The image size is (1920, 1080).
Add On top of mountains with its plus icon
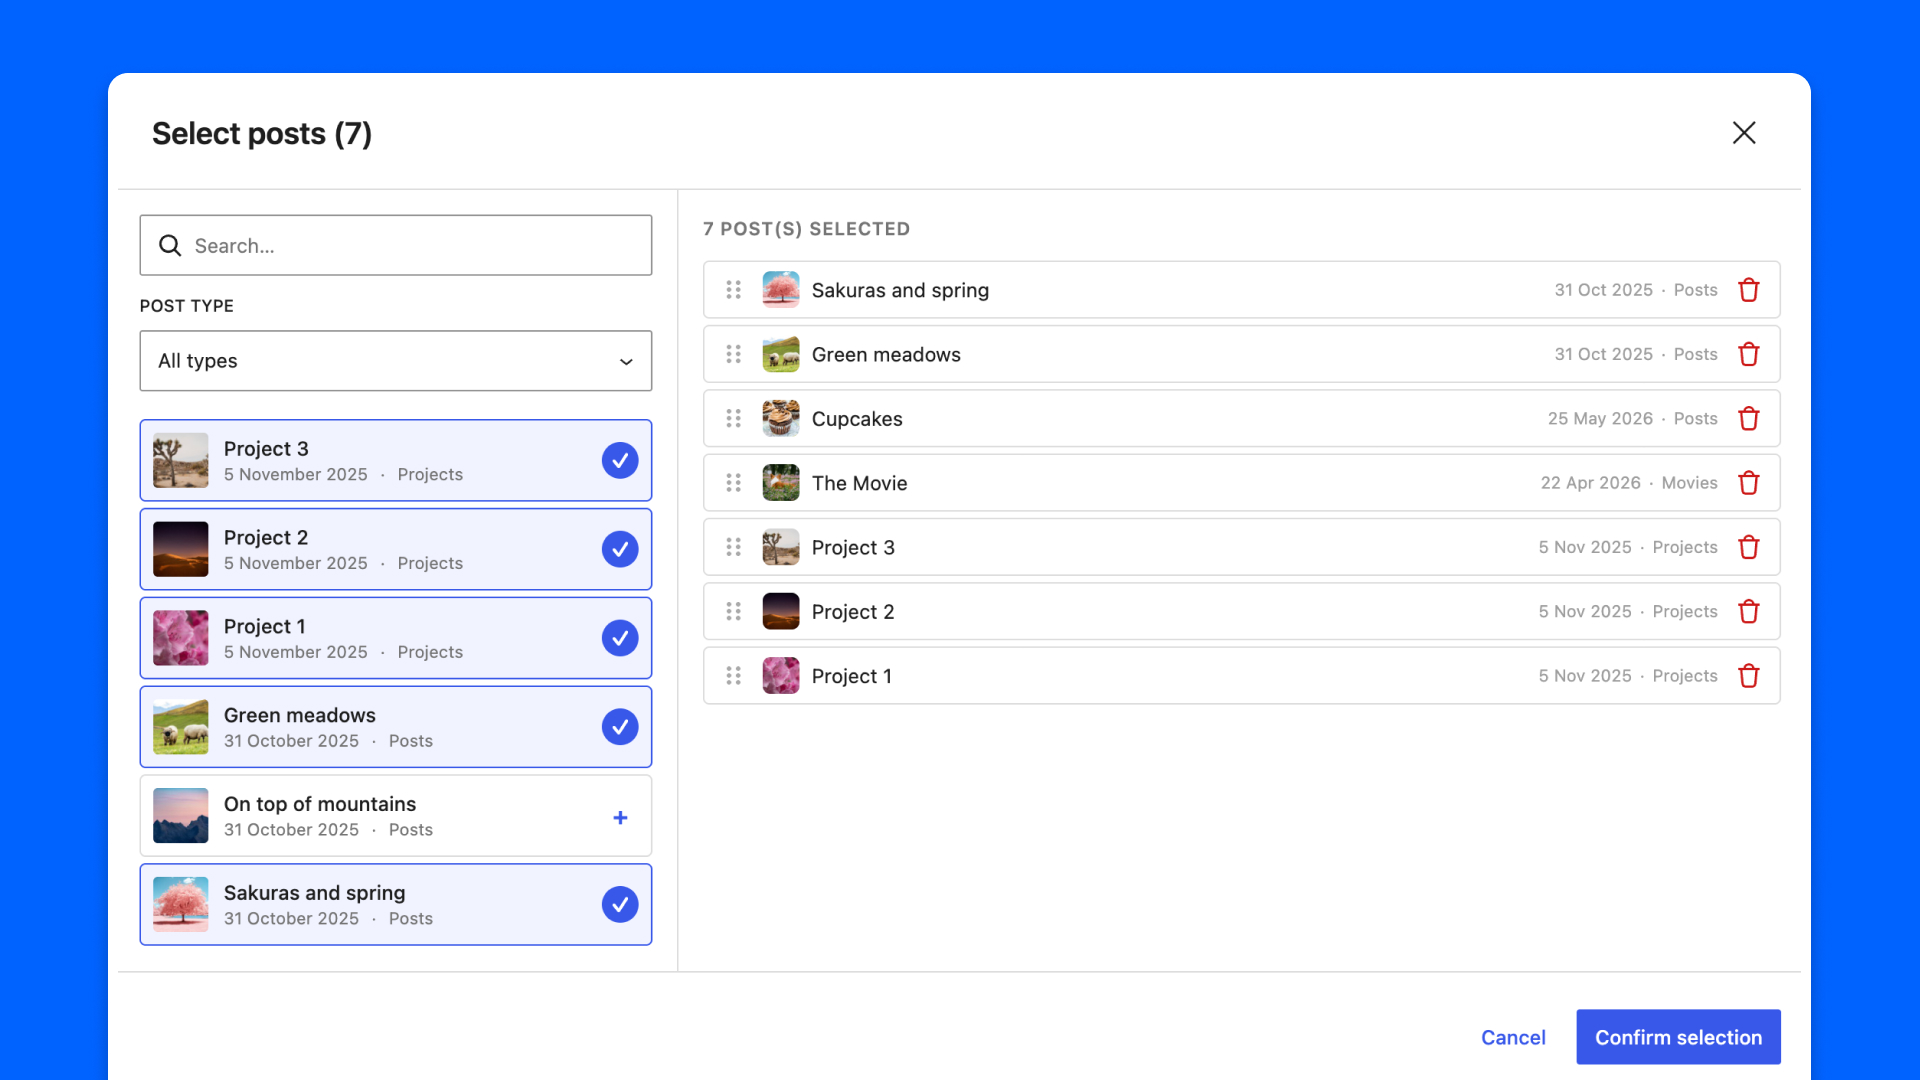(620, 817)
